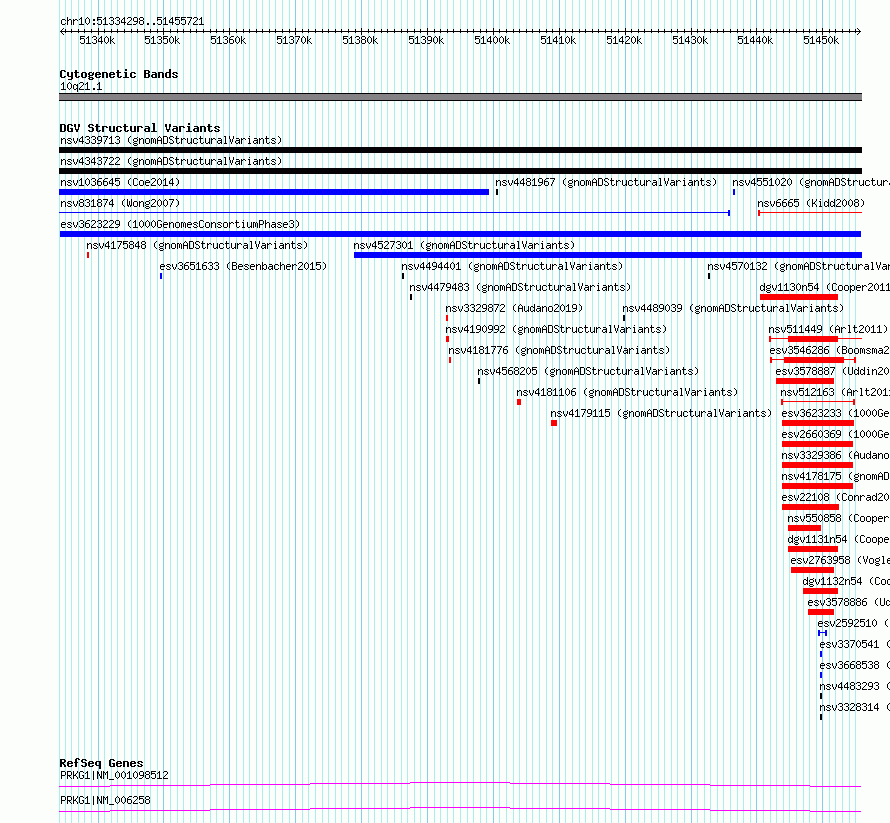Screen dimensions: 890x823
Task: Click esv3668538 variant label
Action: (x=854, y=665)
